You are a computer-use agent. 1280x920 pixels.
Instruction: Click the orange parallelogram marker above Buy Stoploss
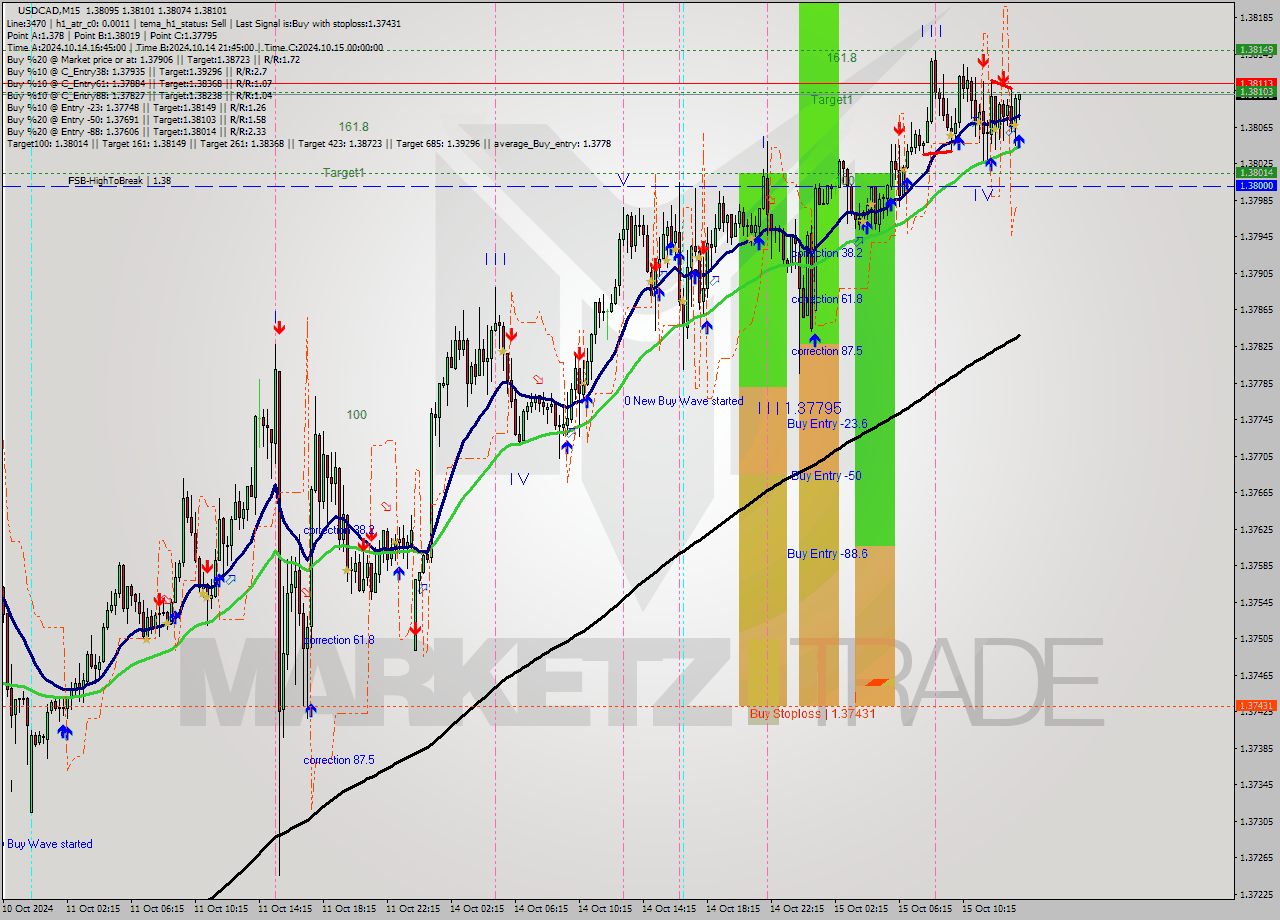tap(876, 682)
